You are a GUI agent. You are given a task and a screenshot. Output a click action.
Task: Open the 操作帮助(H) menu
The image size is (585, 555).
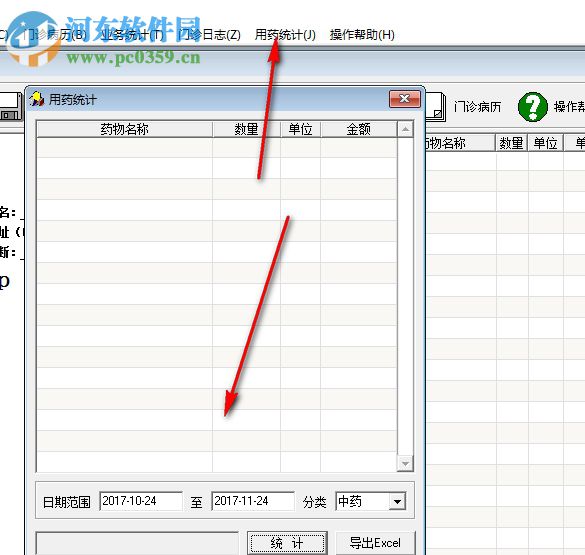click(x=362, y=35)
